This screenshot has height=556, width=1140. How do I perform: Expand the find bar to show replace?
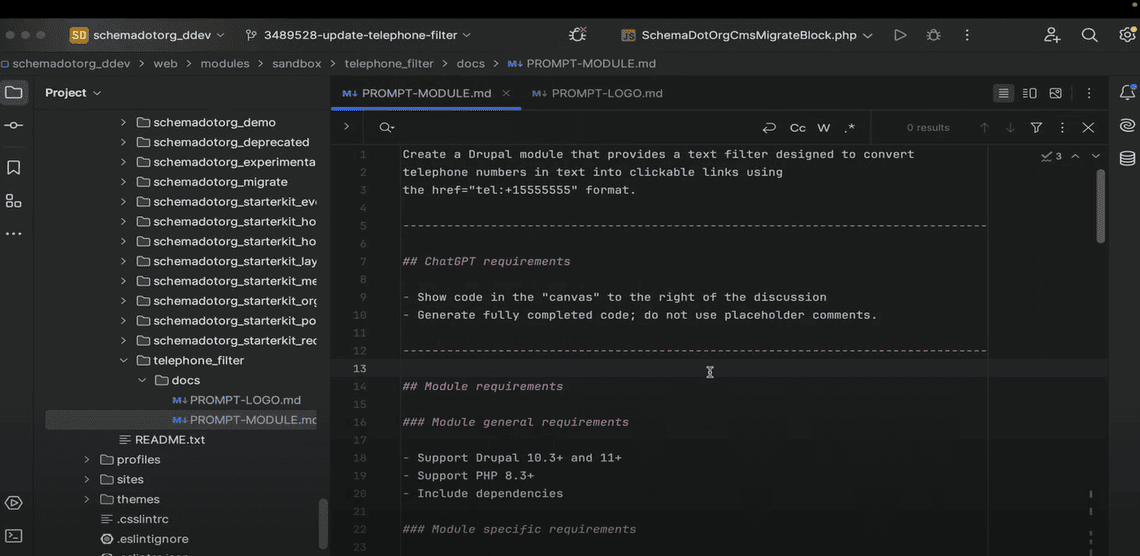coord(347,126)
